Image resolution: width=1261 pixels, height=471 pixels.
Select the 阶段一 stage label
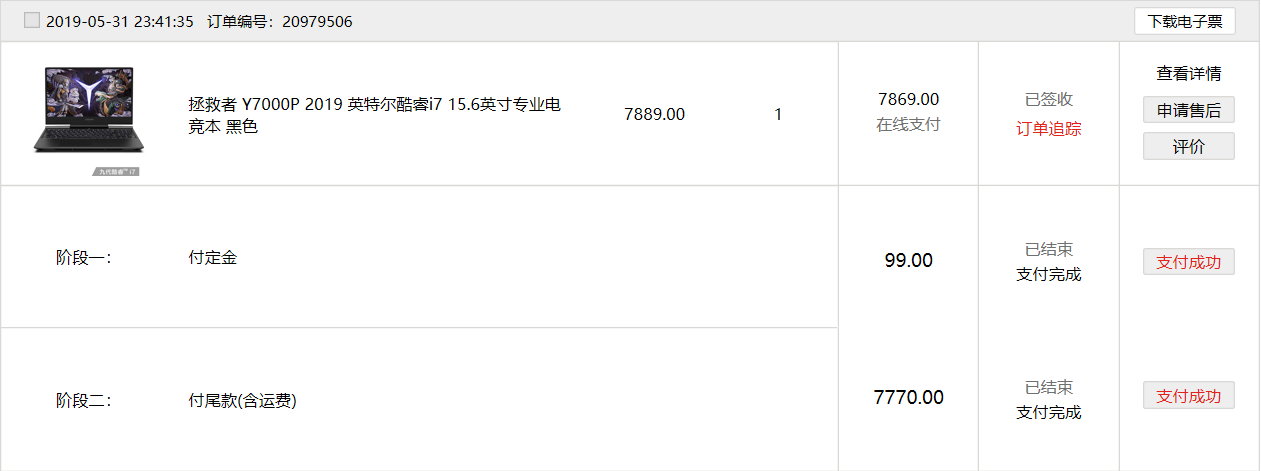pyautogui.click(x=84, y=258)
